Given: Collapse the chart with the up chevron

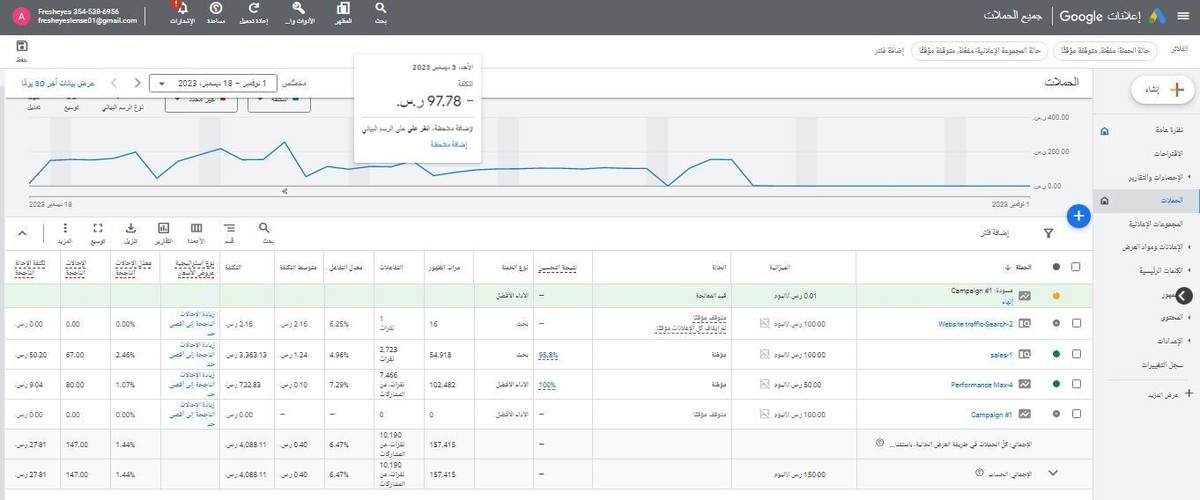Looking at the screenshot, I should pyautogui.click(x=22, y=233).
